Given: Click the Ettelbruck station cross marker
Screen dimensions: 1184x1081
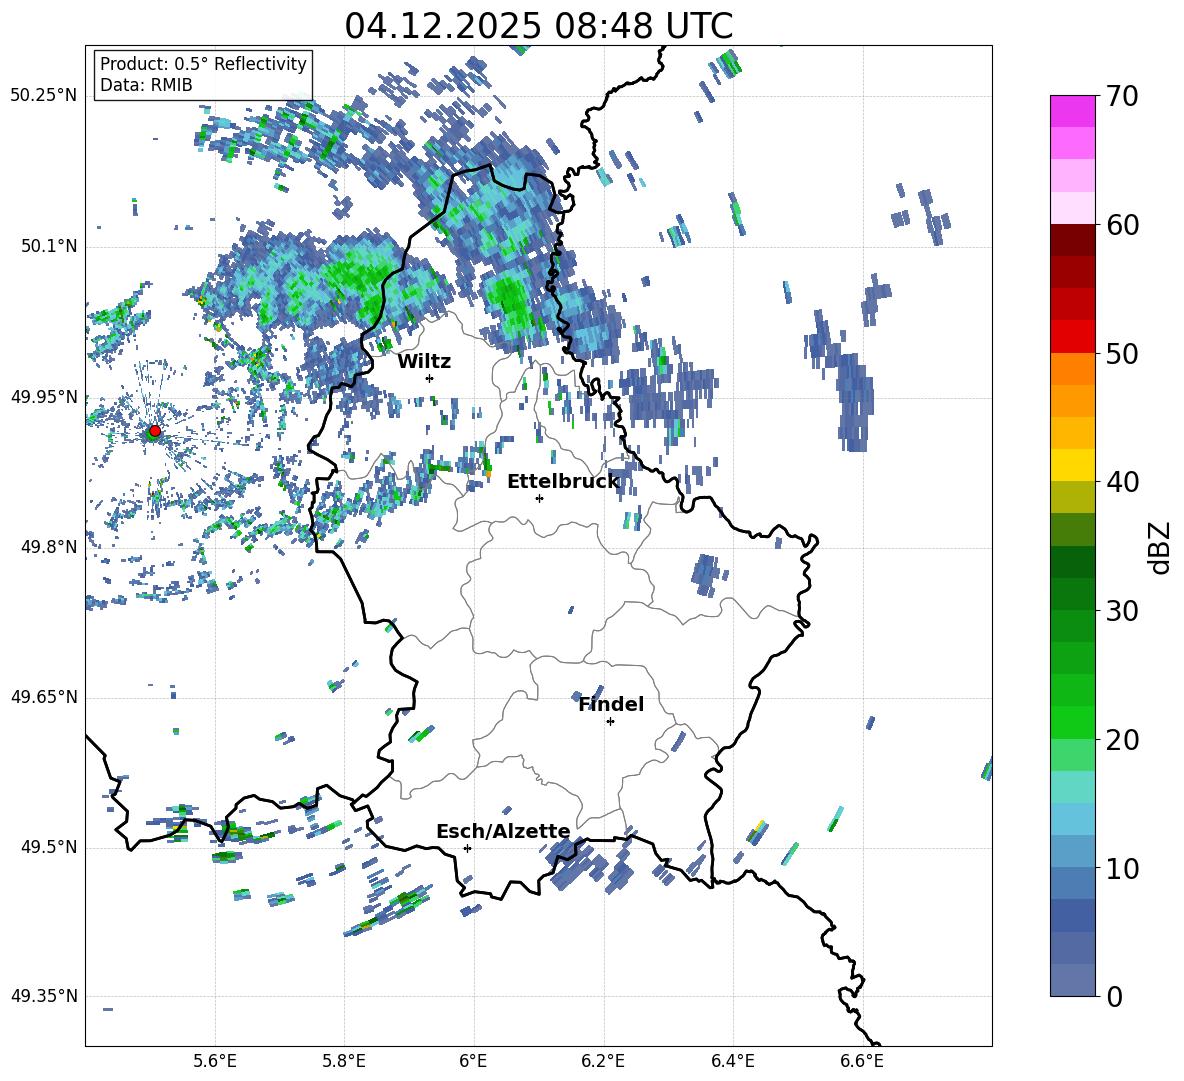Looking at the screenshot, I should (x=539, y=498).
